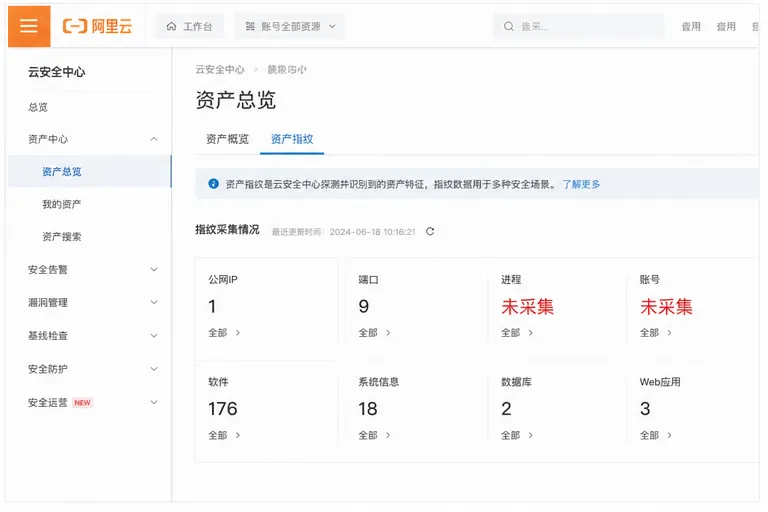Click the update timestamp 2024-06-18 10:16:21
The width and height of the screenshot is (768, 512).
pyautogui.click(x=372, y=232)
